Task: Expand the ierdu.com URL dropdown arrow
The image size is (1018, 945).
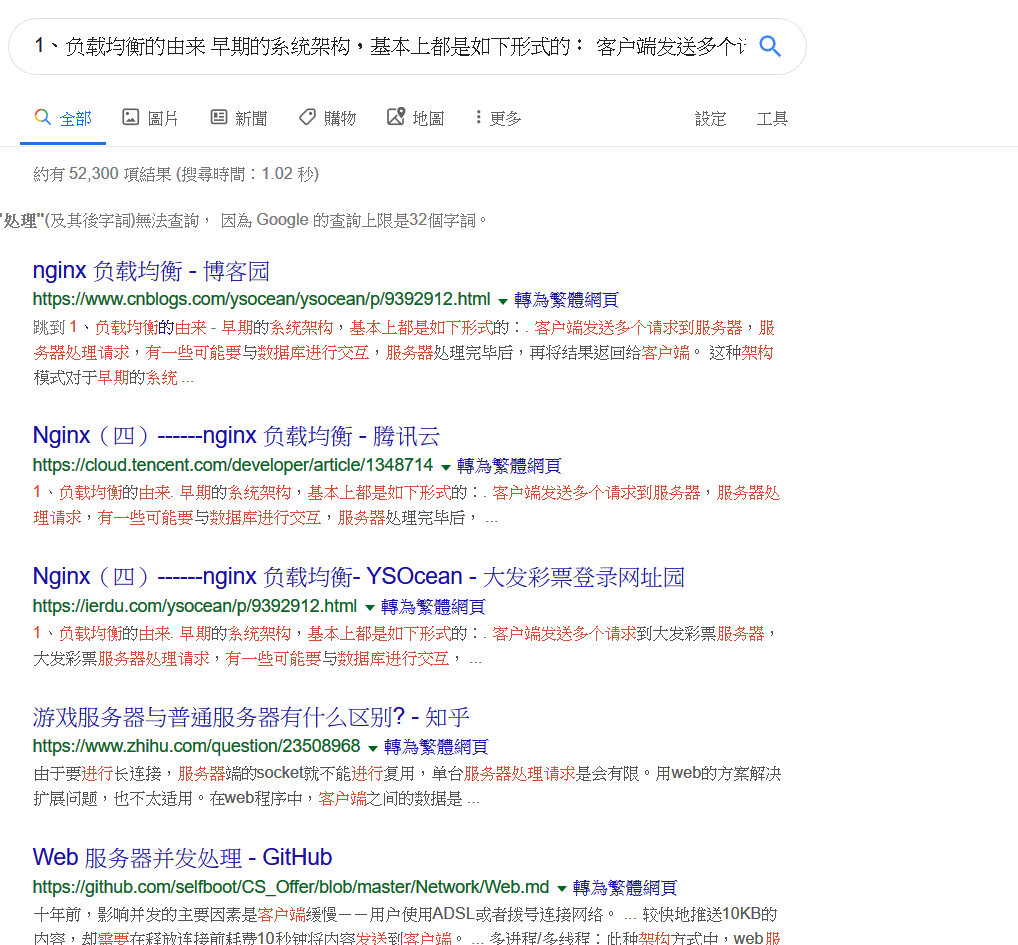Action: coord(369,608)
